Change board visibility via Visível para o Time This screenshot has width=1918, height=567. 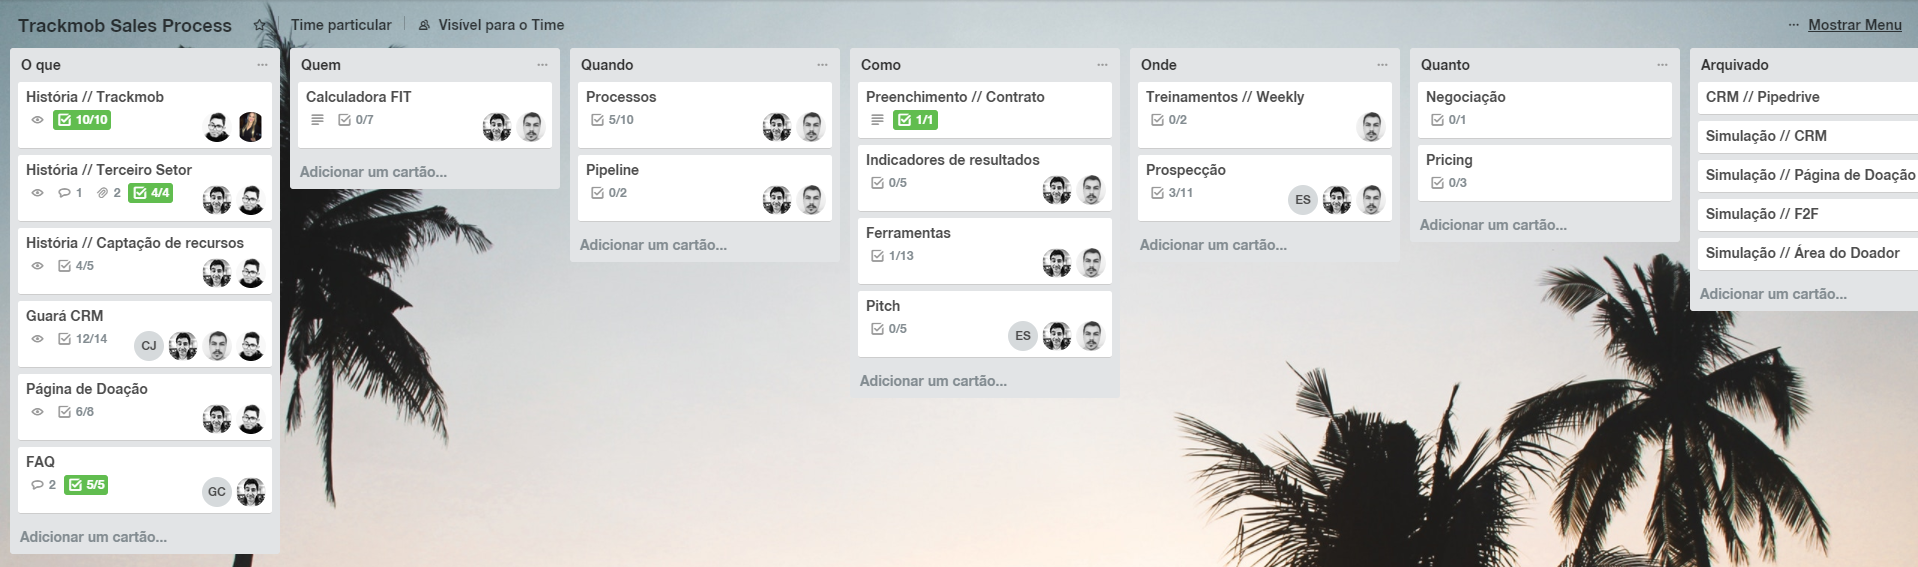tap(491, 25)
